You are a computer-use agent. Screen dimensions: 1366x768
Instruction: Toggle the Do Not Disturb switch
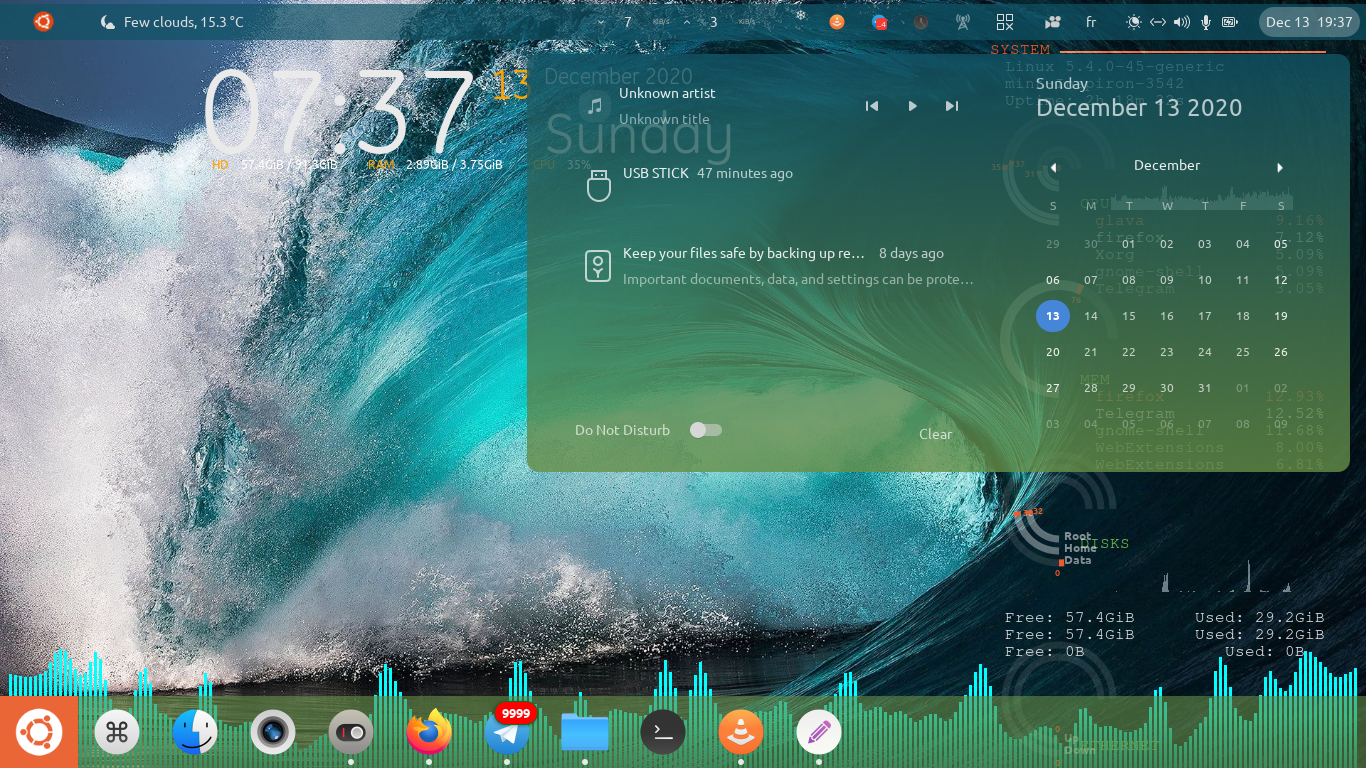(706, 430)
